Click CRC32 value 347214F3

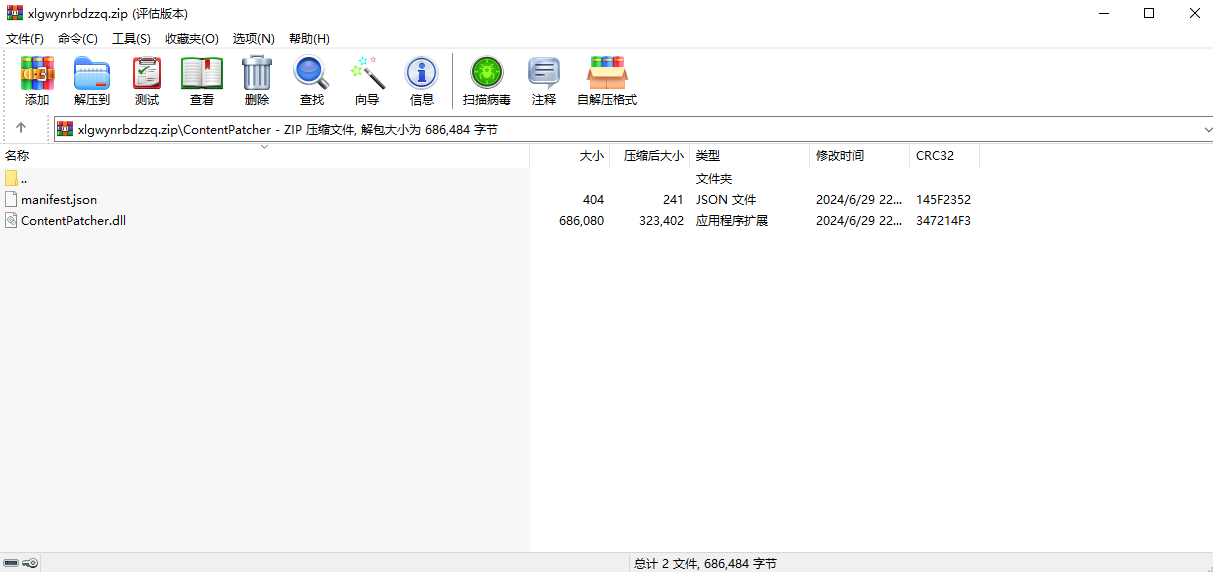pos(943,220)
